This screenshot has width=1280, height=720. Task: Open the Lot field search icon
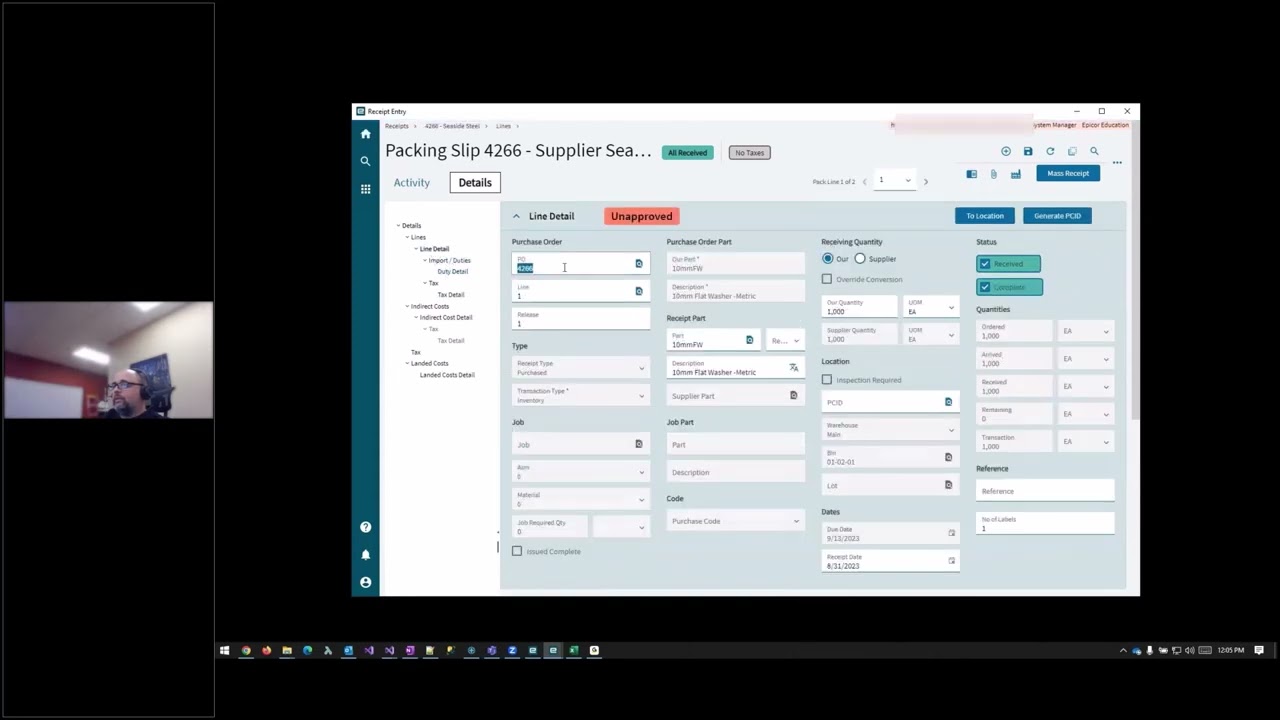(948, 485)
